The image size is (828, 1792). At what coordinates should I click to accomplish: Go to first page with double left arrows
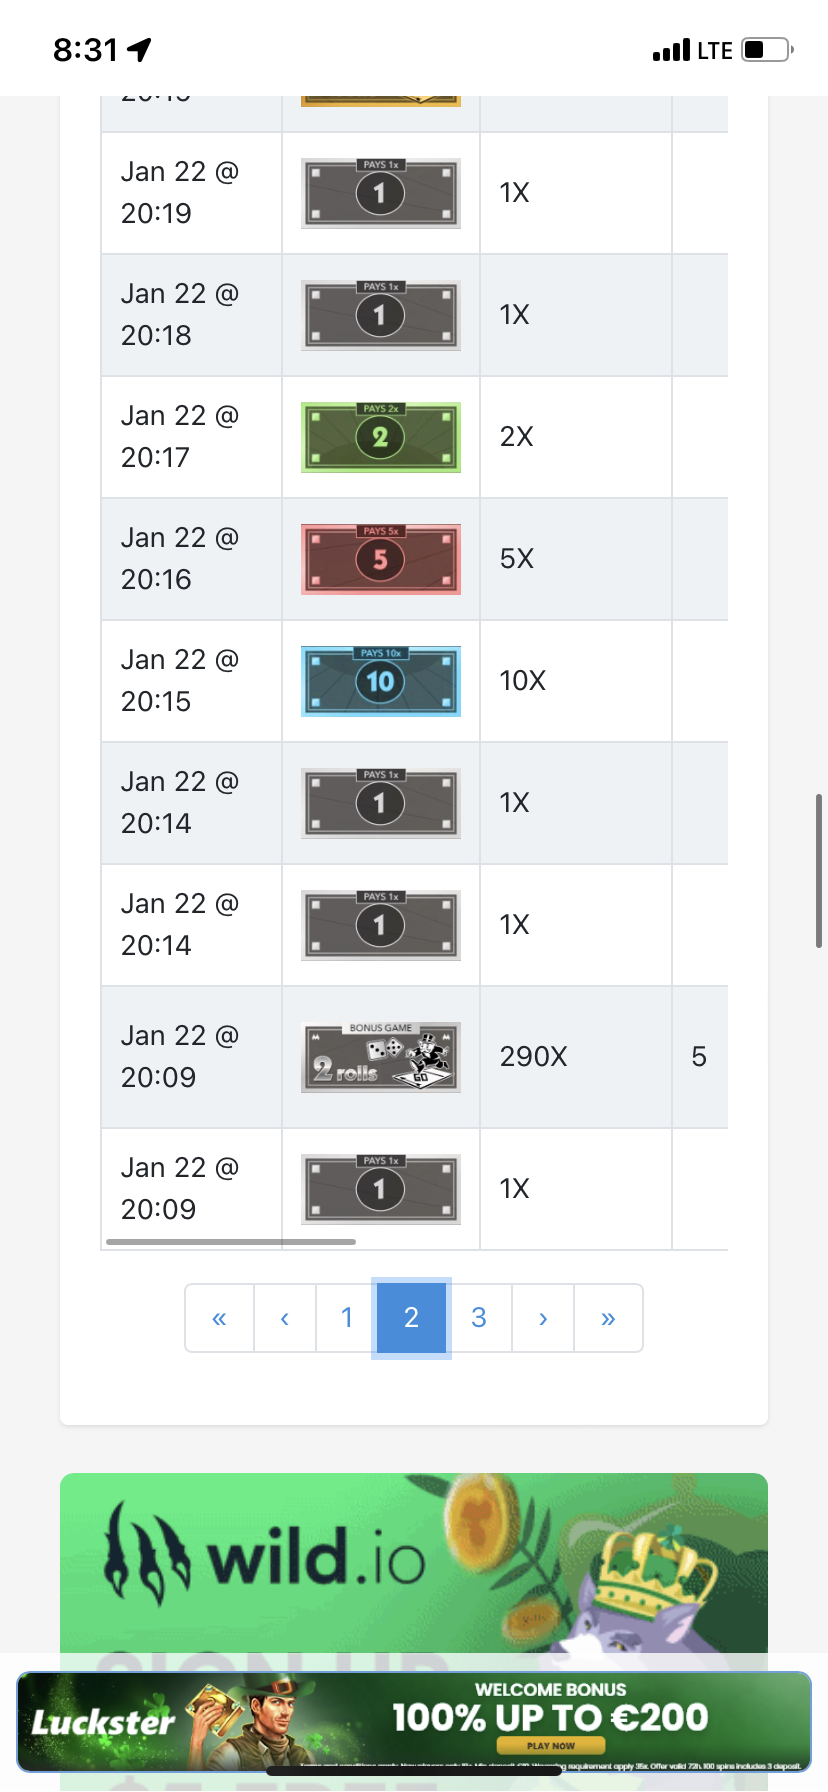coord(220,1318)
